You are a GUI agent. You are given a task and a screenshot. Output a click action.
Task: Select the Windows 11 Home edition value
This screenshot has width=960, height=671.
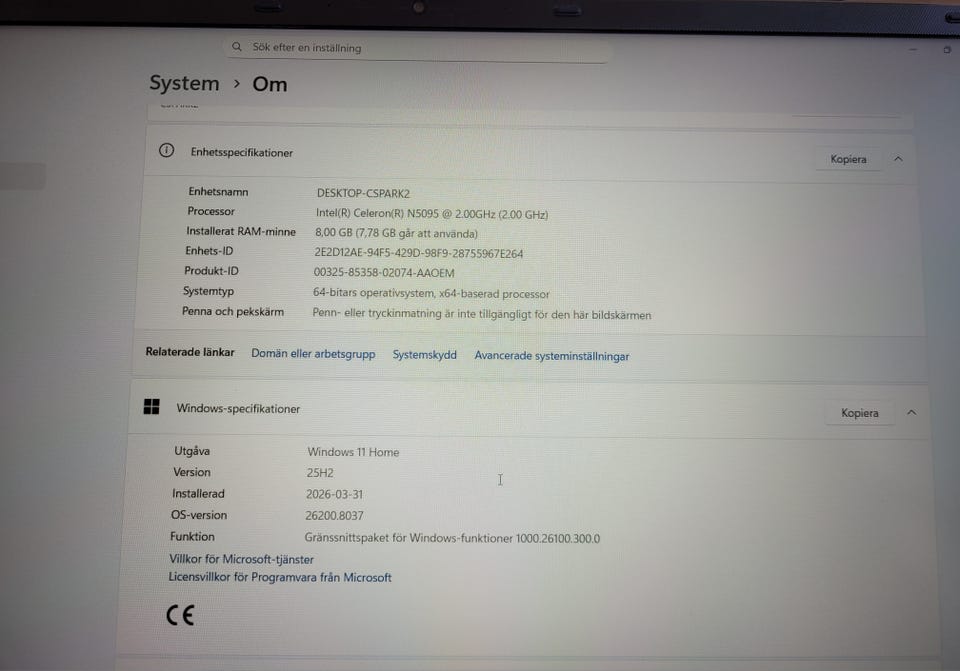353,452
